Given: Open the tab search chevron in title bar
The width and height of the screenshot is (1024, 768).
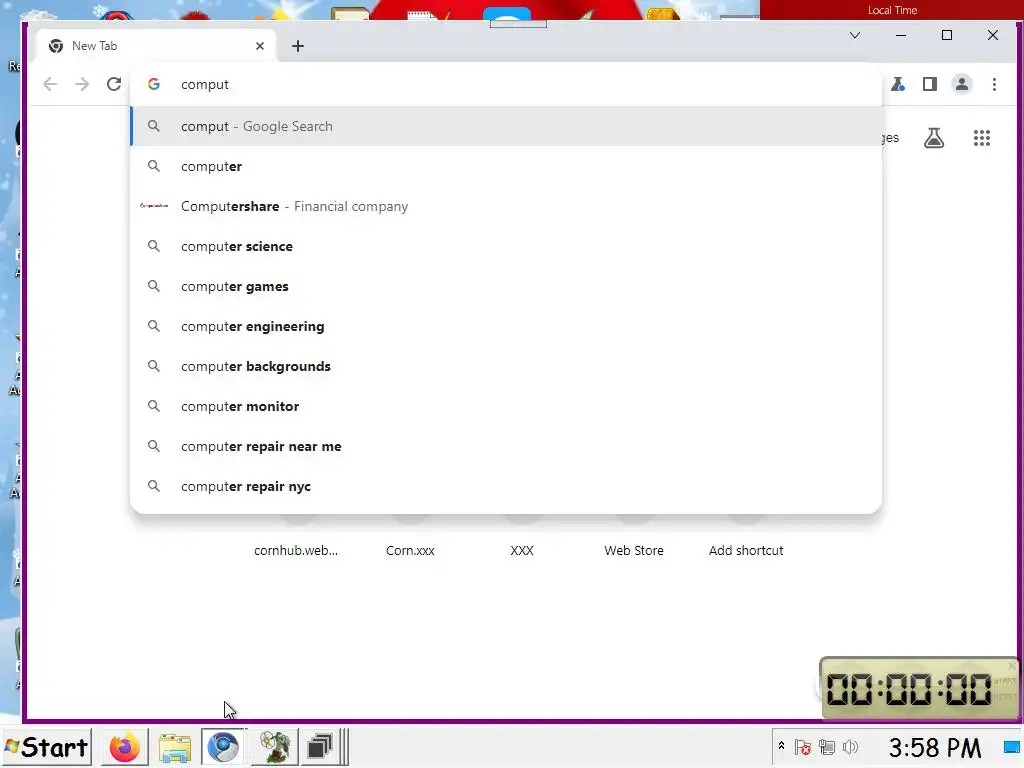Looking at the screenshot, I should pos(855,35).
